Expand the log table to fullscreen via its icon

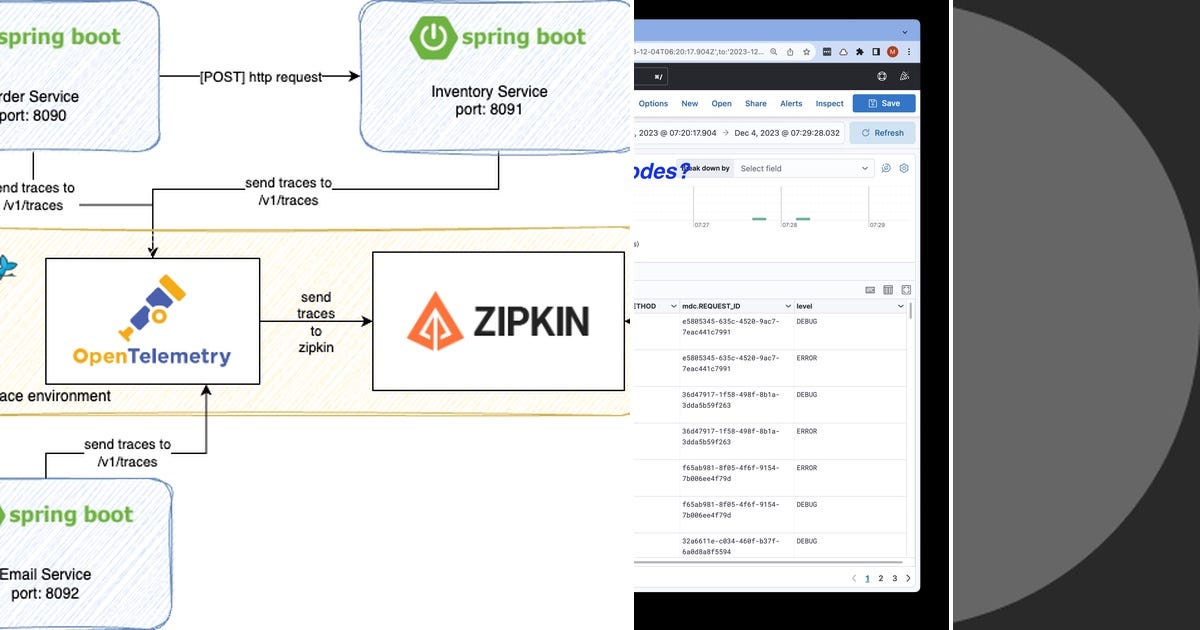[x=905, y=290]
